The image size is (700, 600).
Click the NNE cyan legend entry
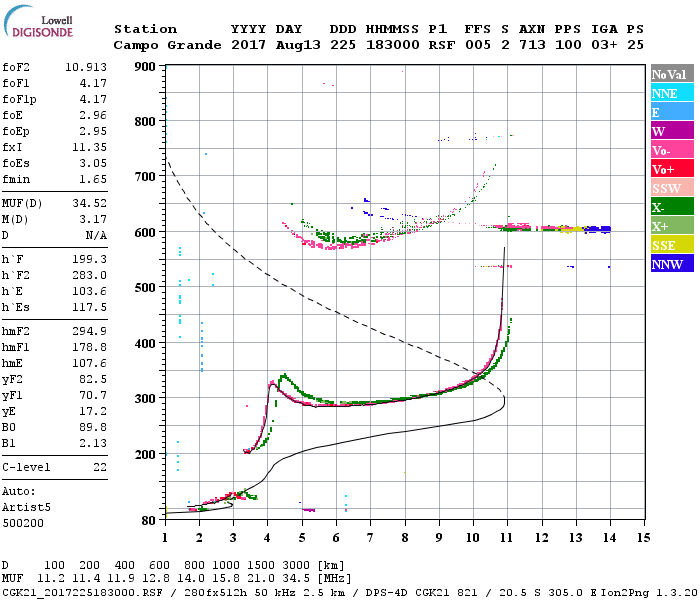(x=672, y=93)
